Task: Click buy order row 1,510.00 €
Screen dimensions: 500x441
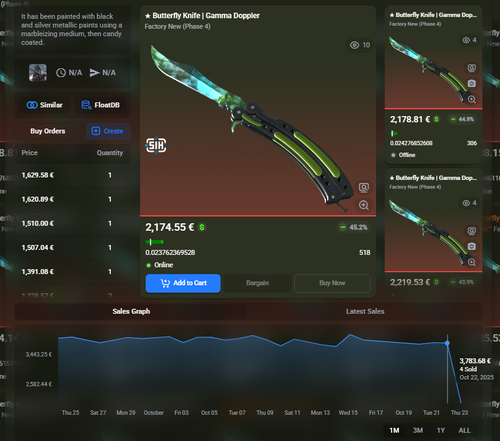Action: pos(72,223)
